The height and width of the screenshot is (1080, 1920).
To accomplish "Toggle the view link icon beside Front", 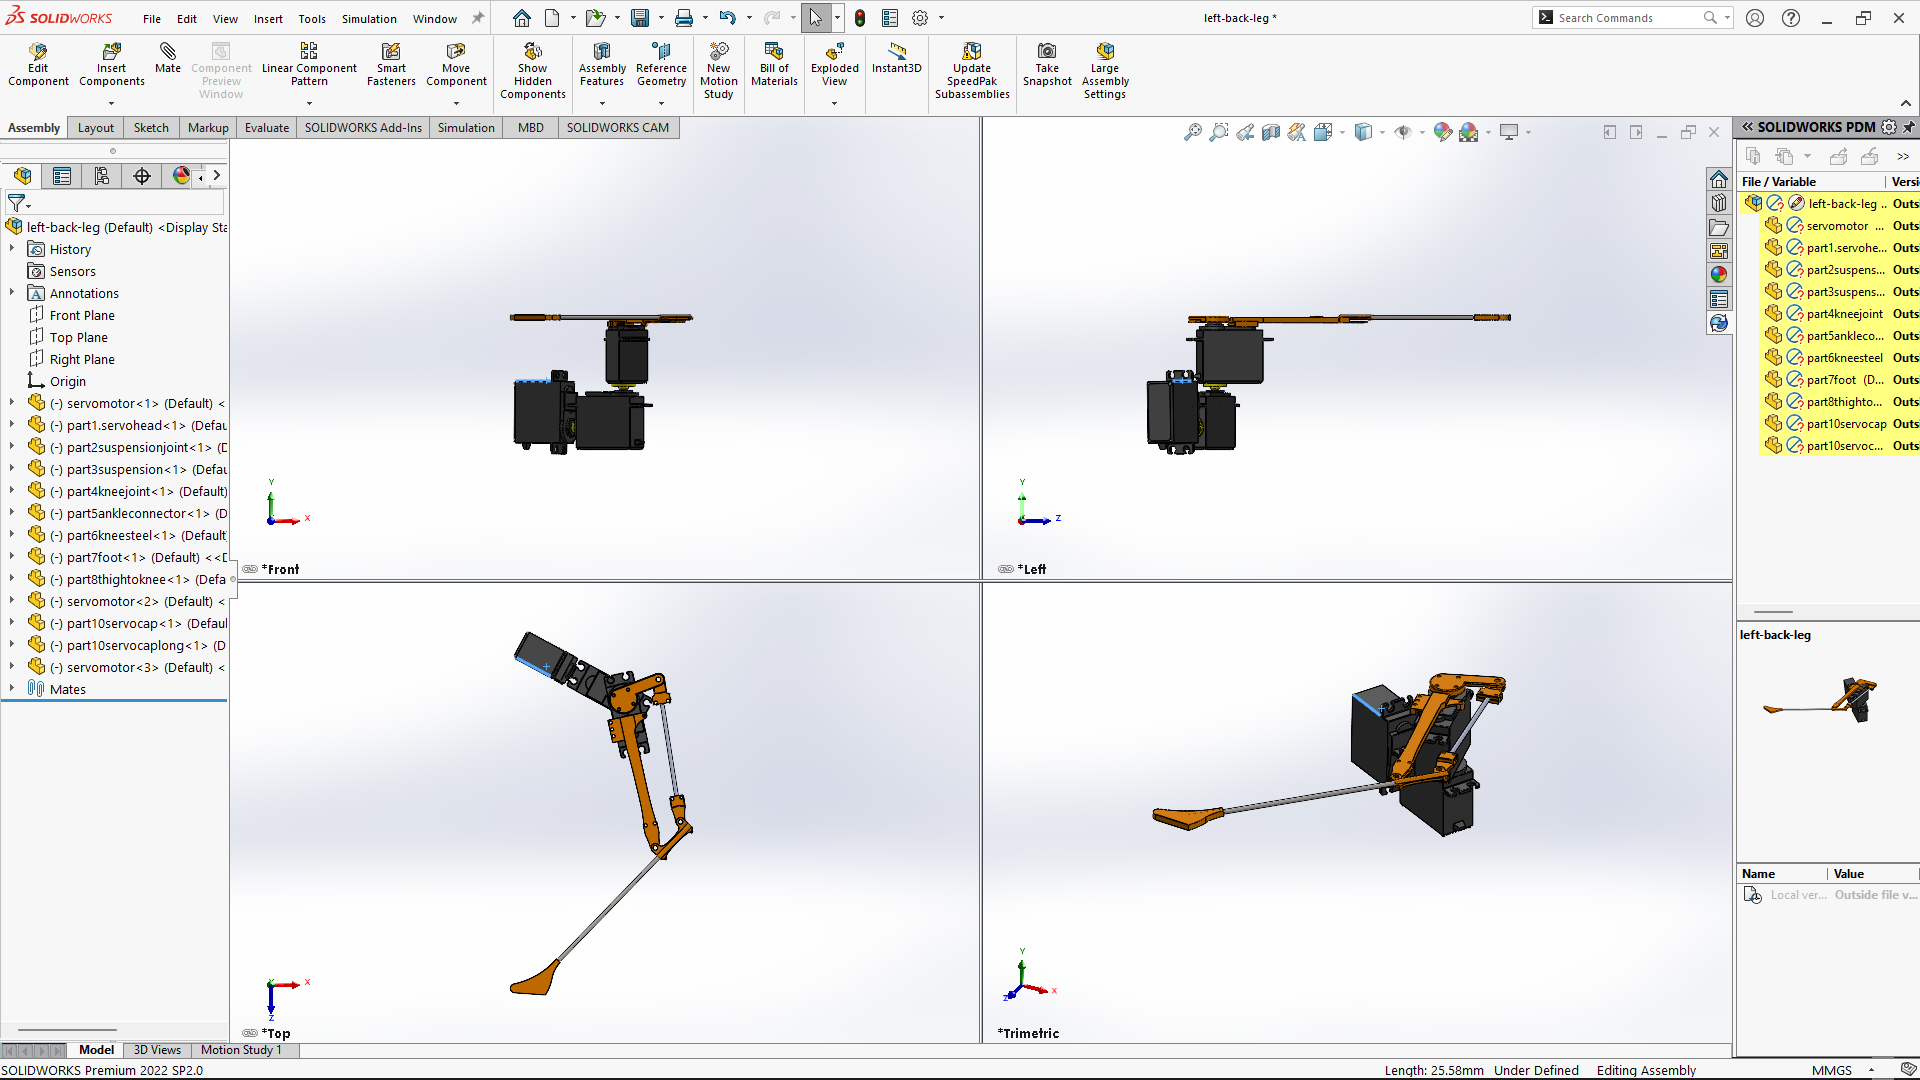I will pos(250,569).
